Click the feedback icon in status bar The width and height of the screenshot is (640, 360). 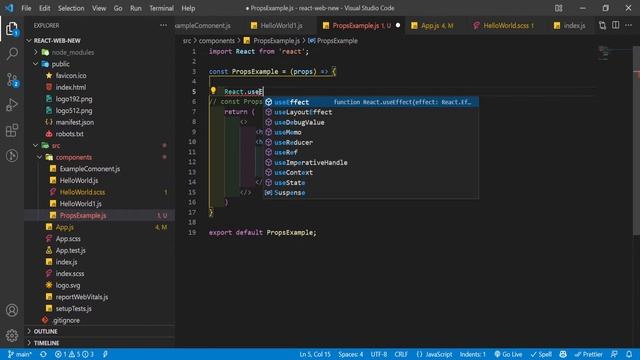(x=614, y=354)
